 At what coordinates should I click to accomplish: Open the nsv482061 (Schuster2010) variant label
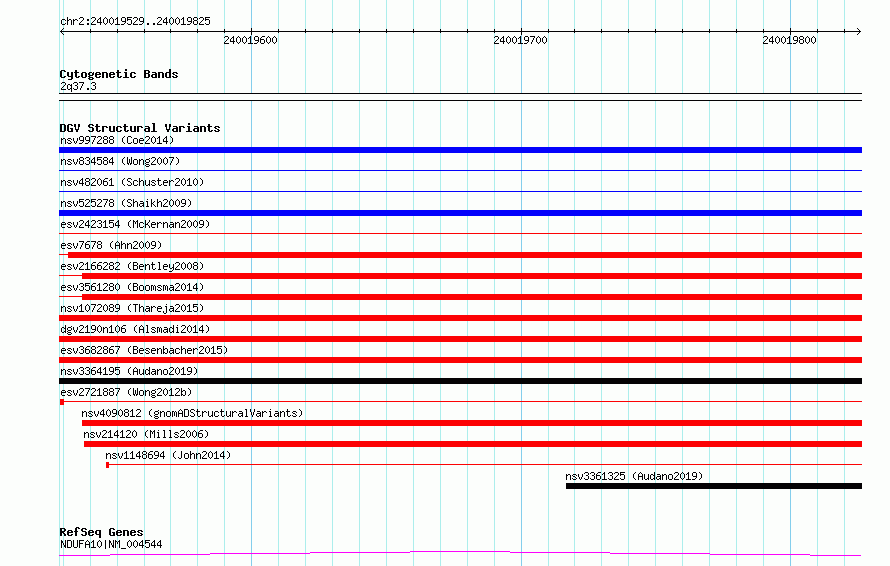tap(132, 182)
